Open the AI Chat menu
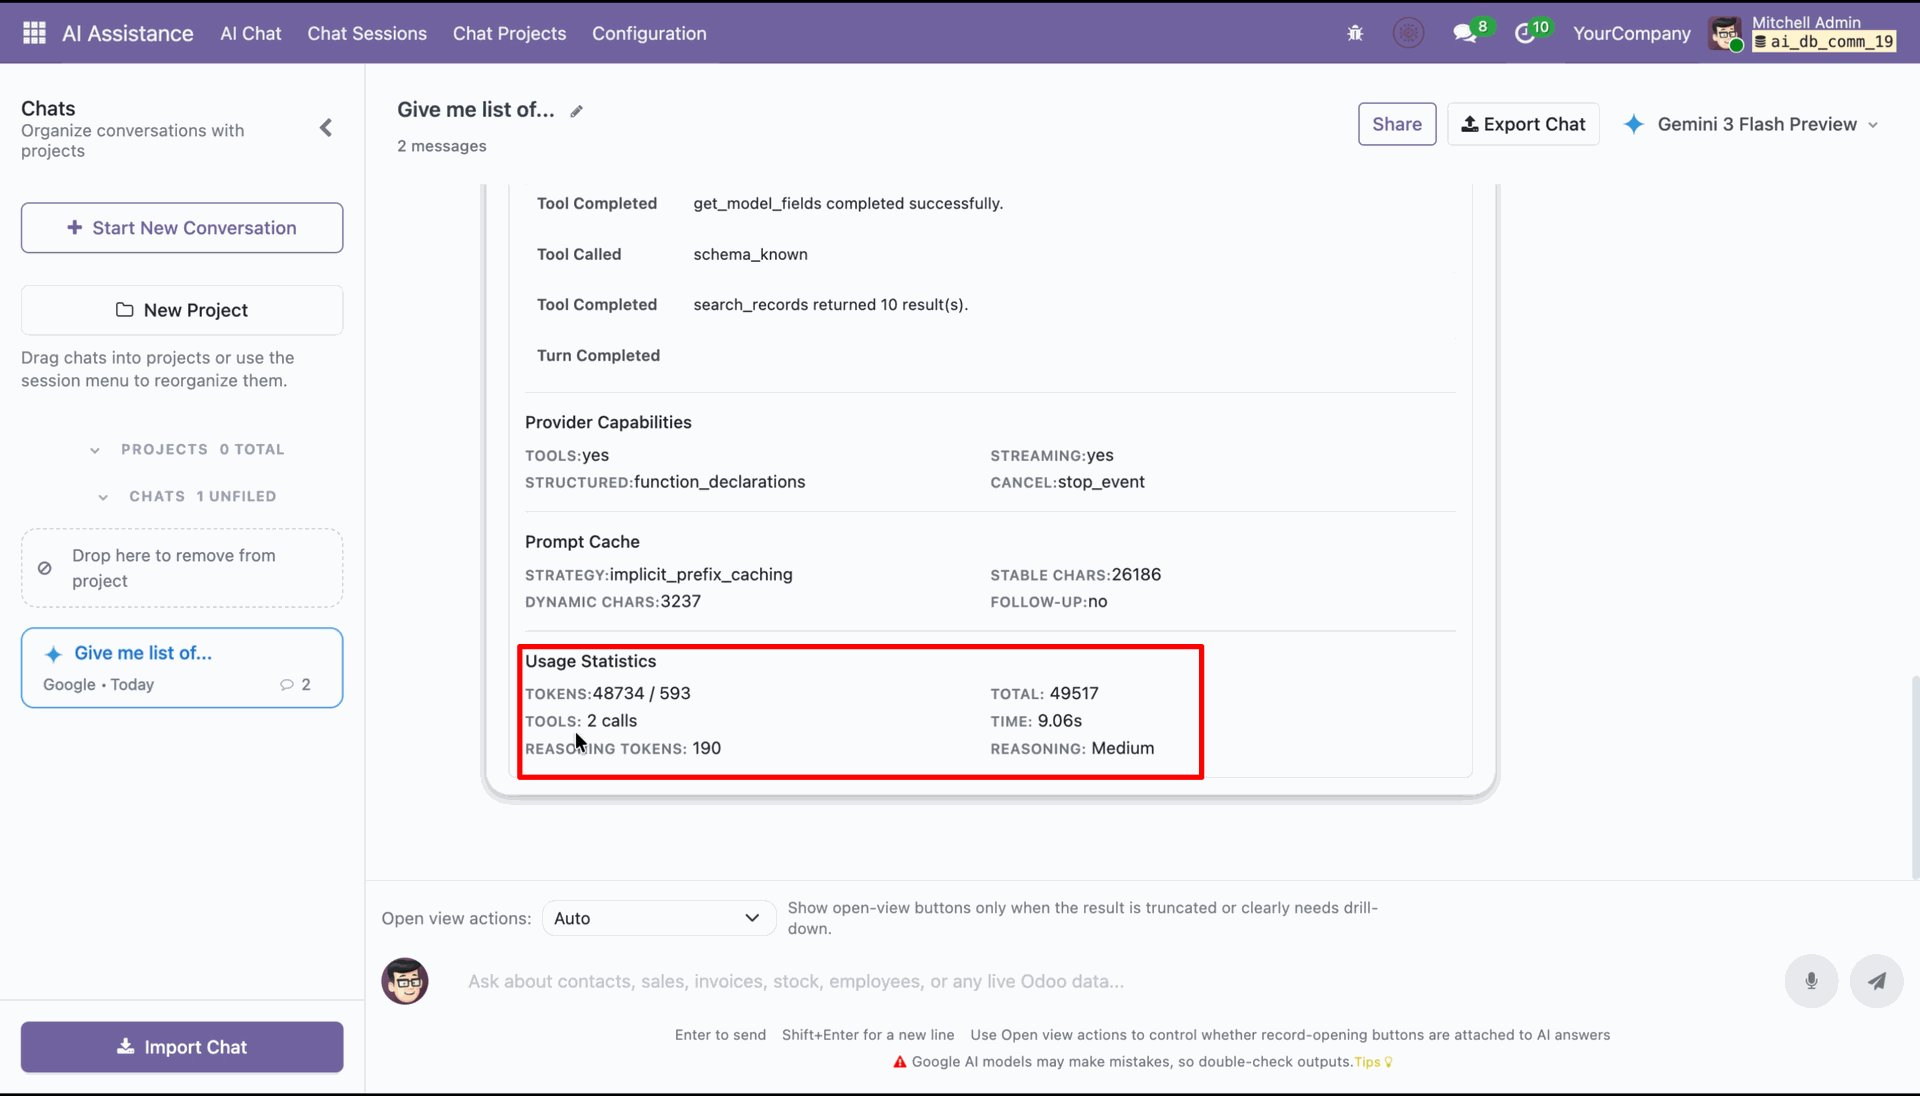Screen dimensions: 1920x1096 (251, 33)
